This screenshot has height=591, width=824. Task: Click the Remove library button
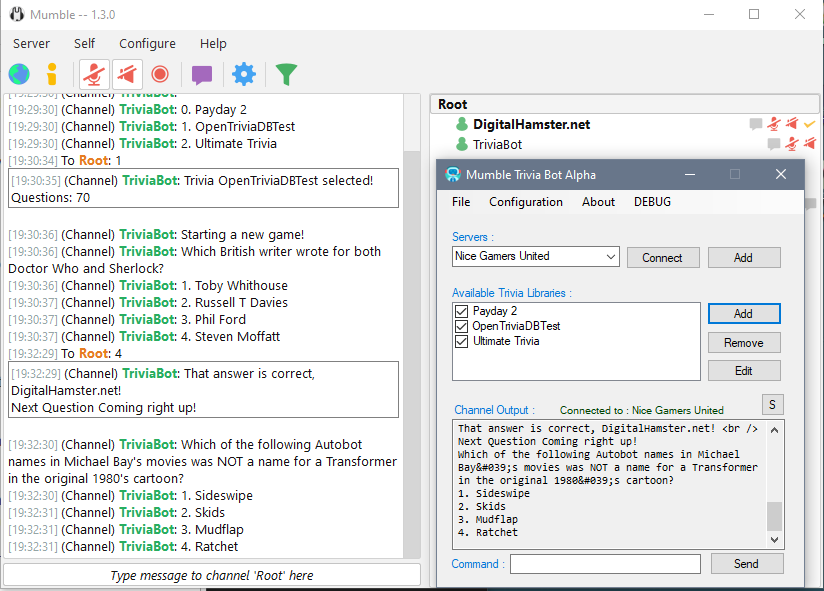(x=743, y=342)
